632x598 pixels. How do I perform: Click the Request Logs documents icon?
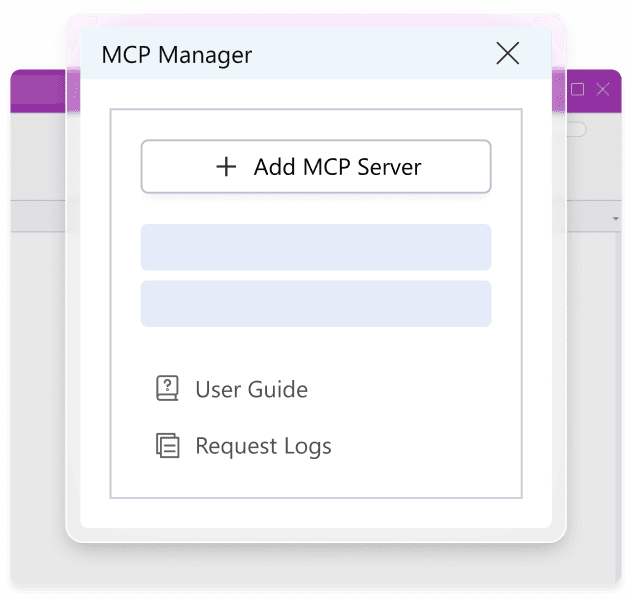click(167, 446)
